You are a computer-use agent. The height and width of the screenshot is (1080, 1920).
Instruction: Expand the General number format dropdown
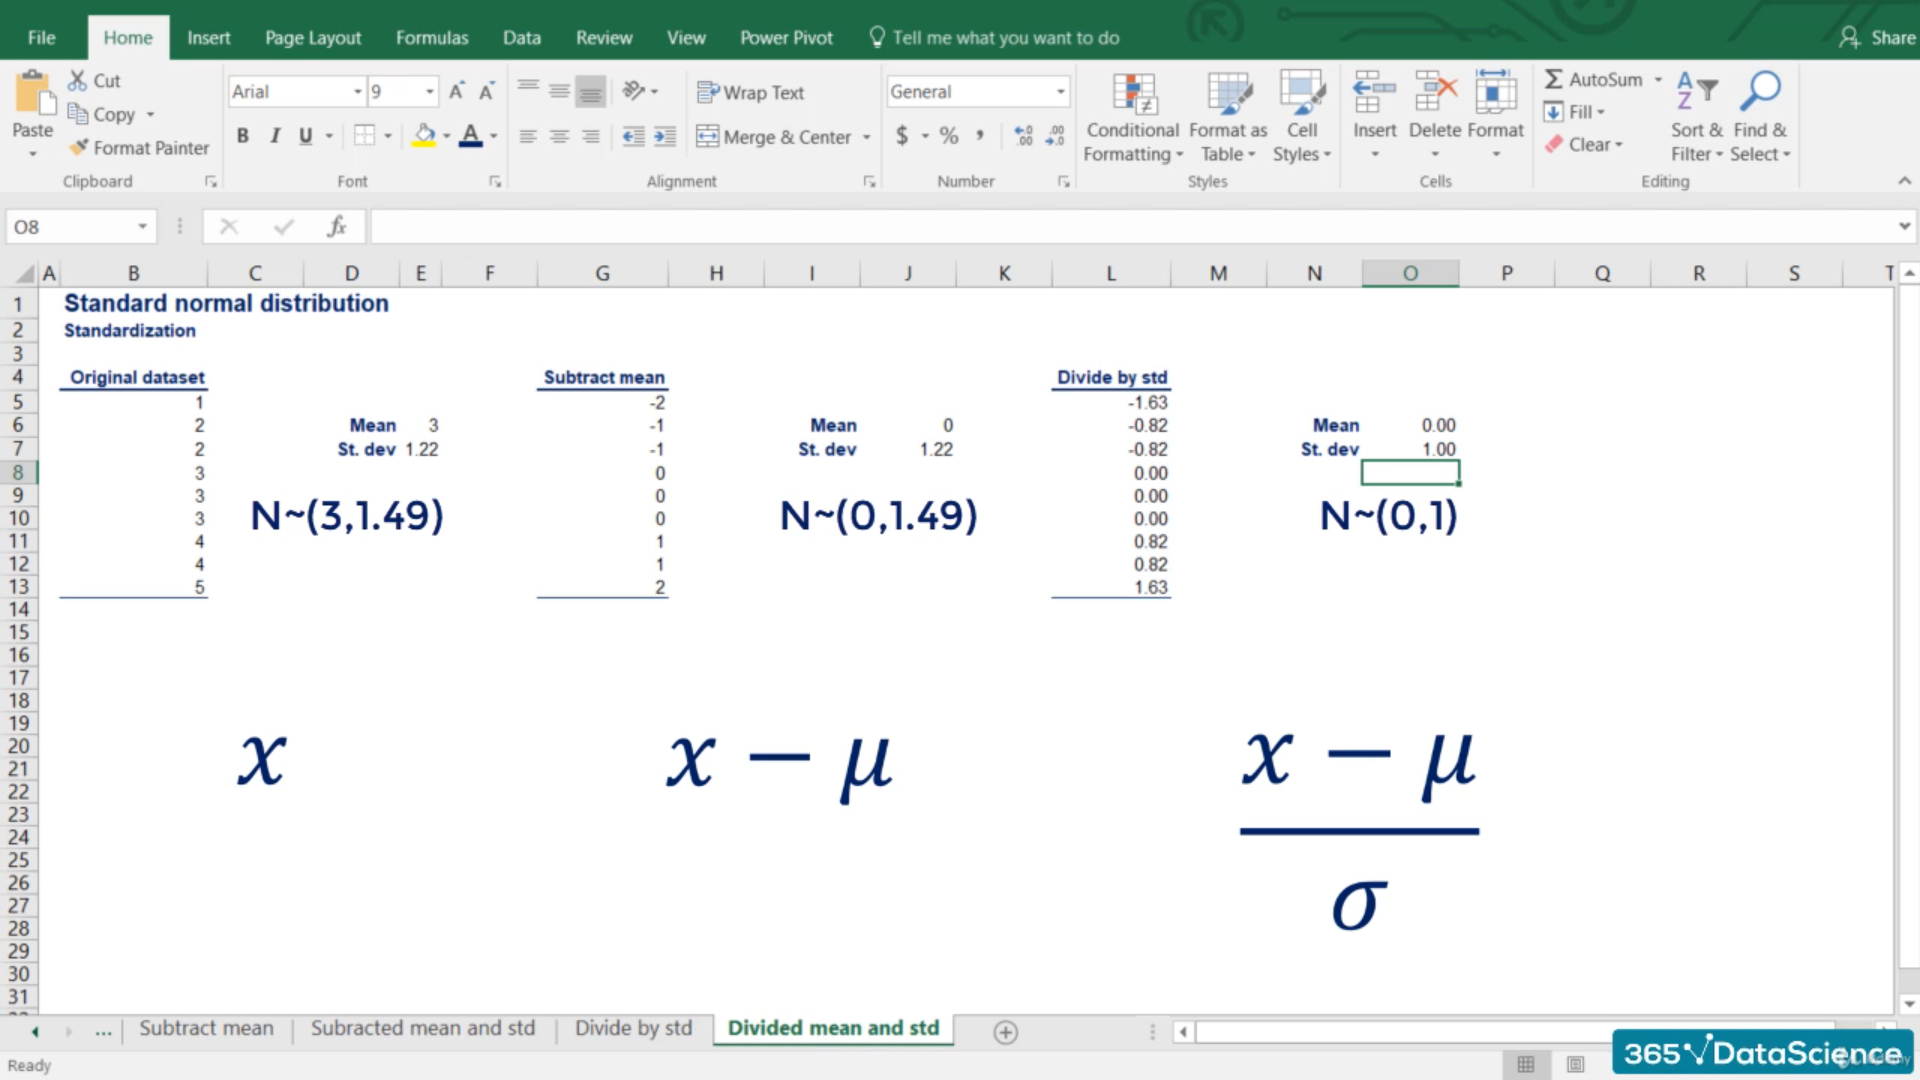[1060, 92]
